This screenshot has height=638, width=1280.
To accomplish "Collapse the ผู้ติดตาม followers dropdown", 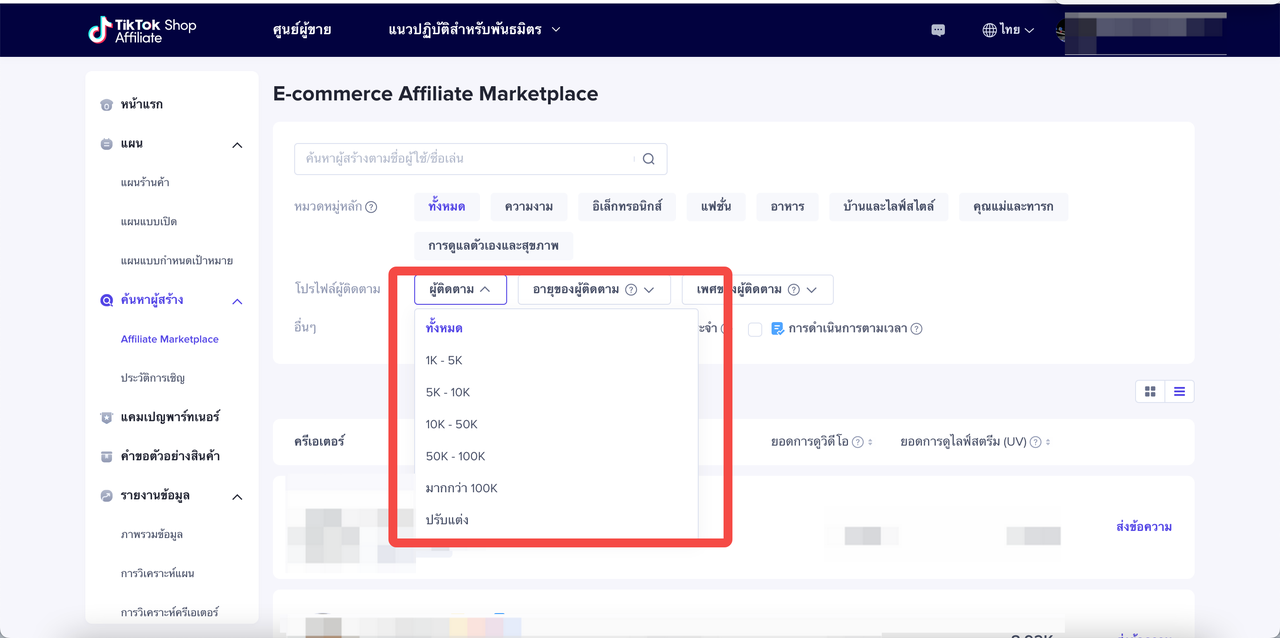I will (x=460, y=290).
